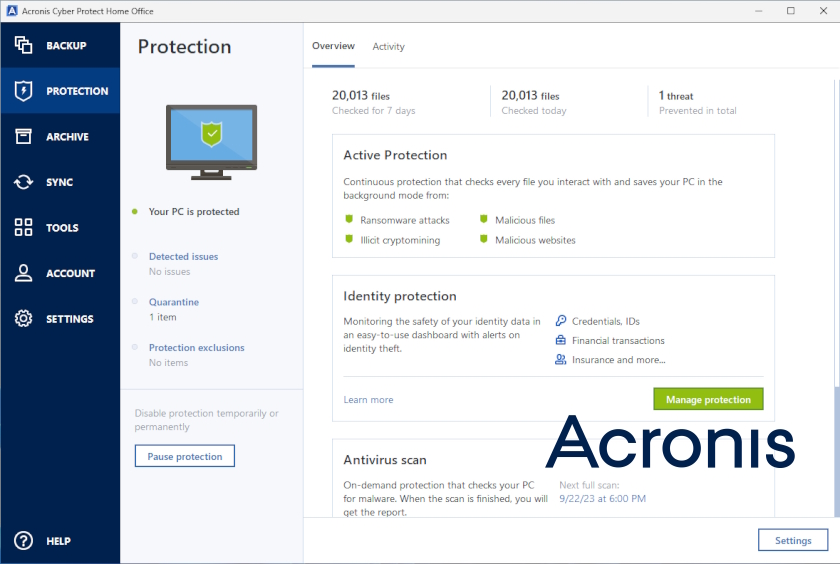Click the Sync arrows icon
This screenshot has height=564, width=840.
point(23,182)
